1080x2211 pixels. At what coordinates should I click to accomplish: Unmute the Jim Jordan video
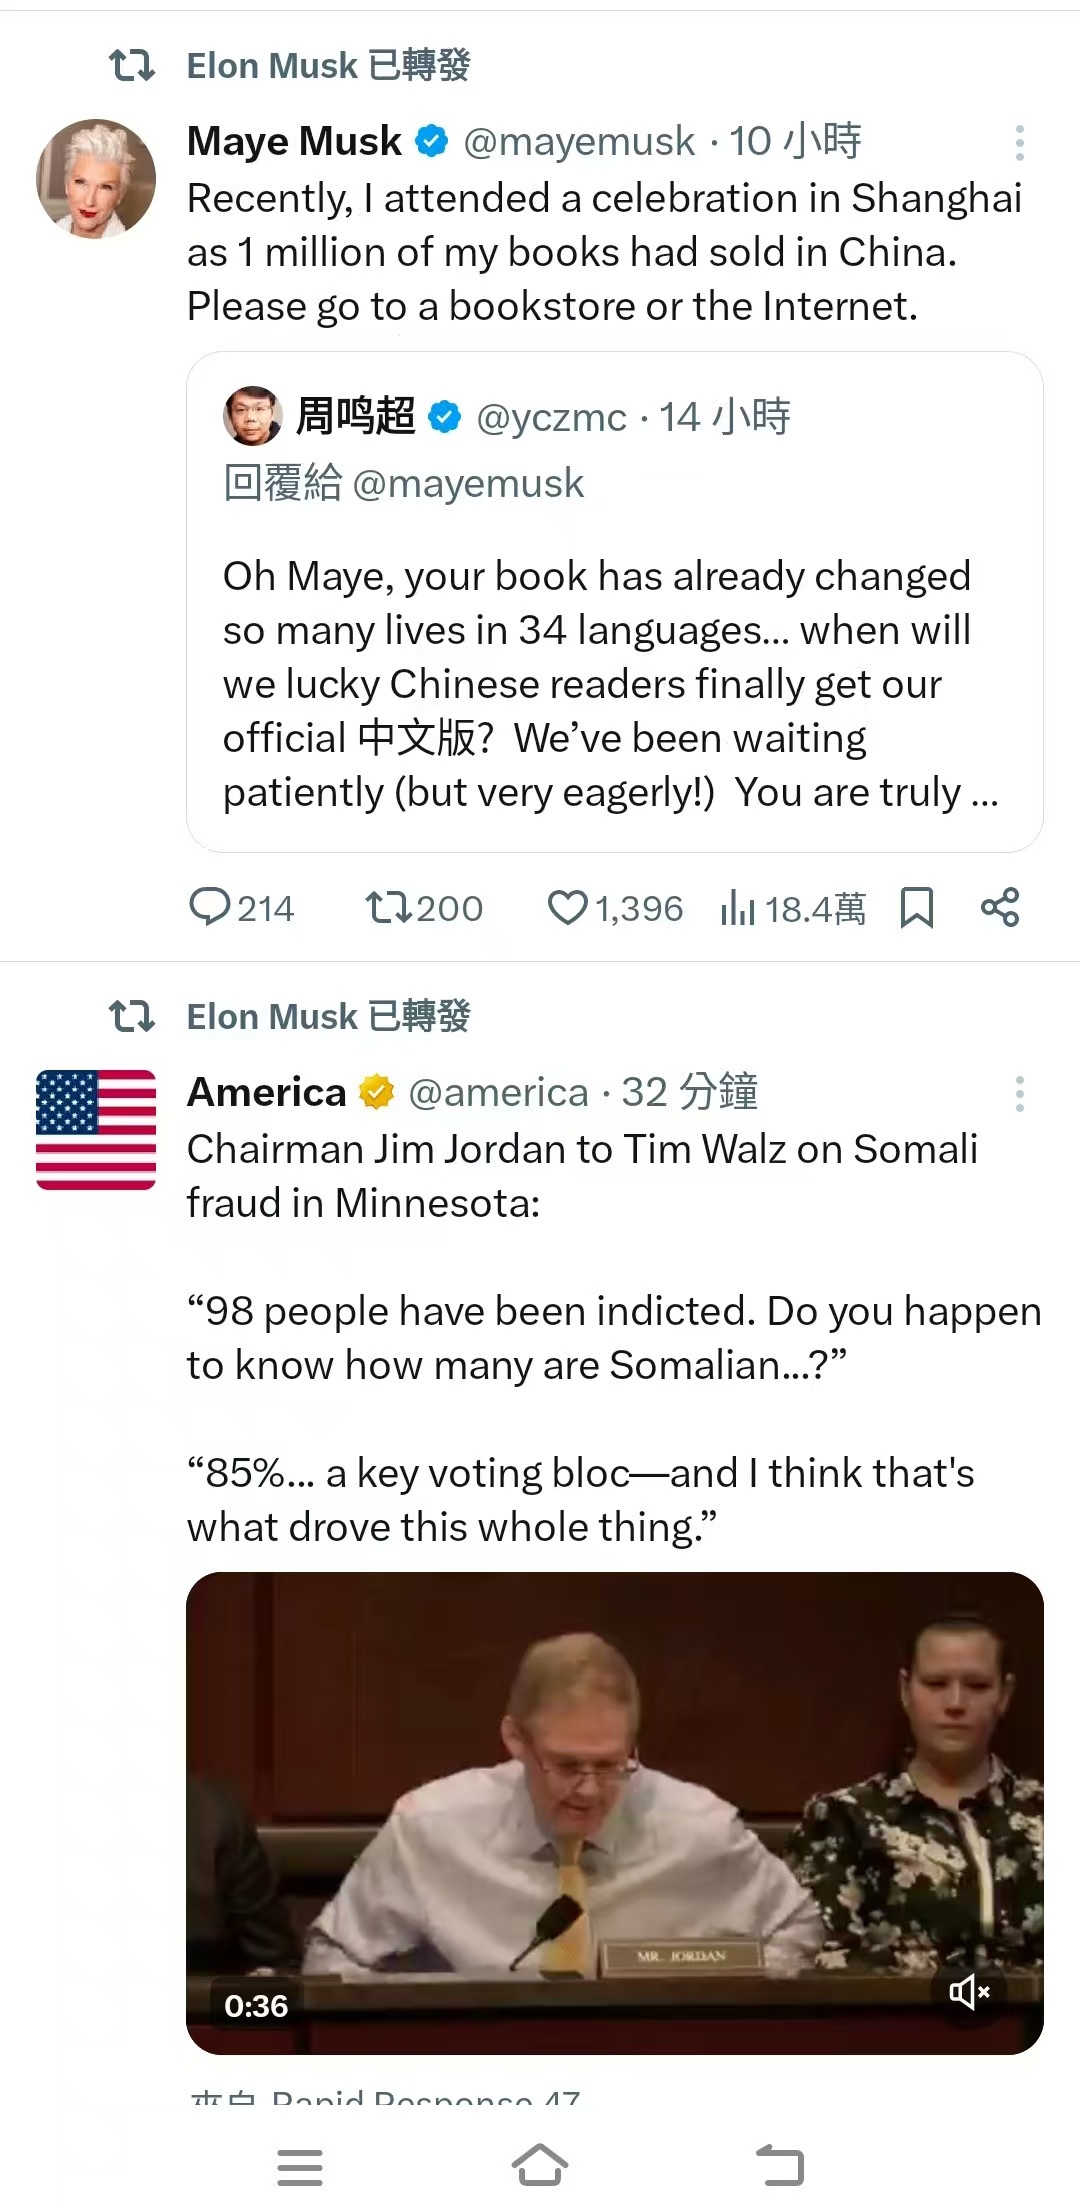[x=968, y=1992]
